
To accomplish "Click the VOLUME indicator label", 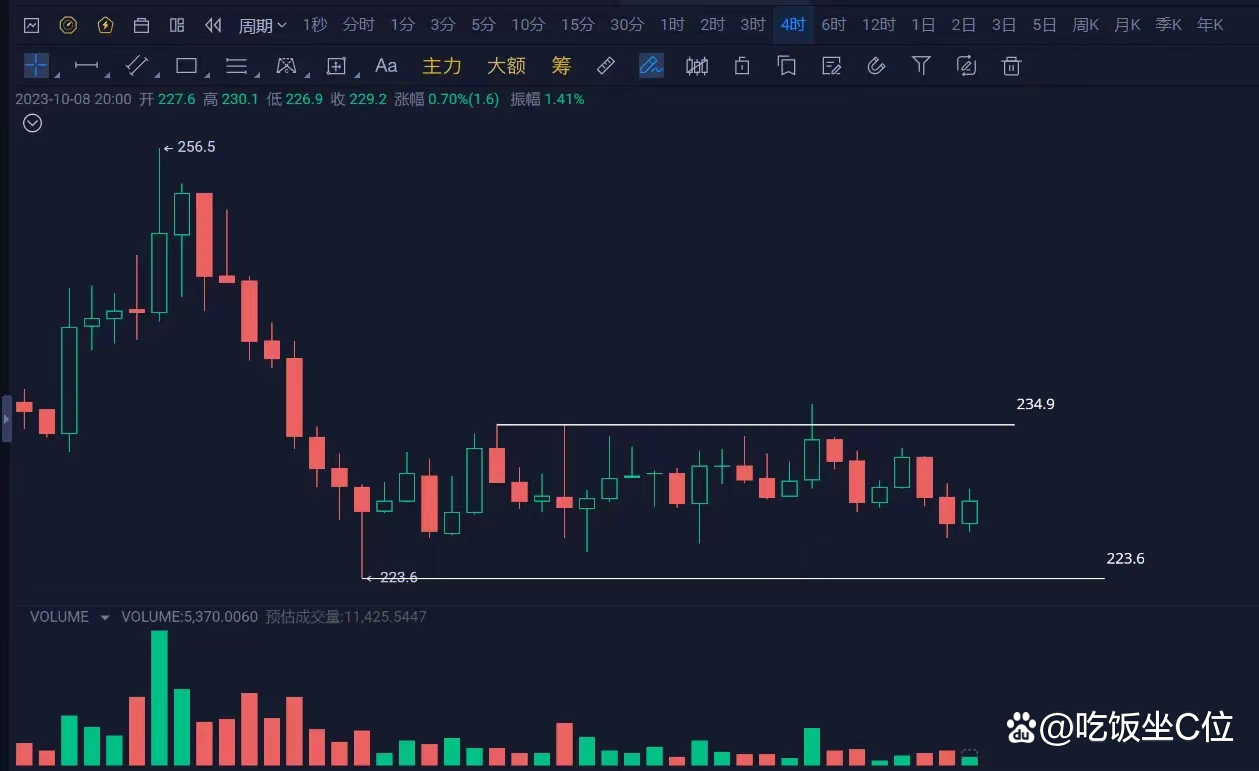I will pos(59,617).
